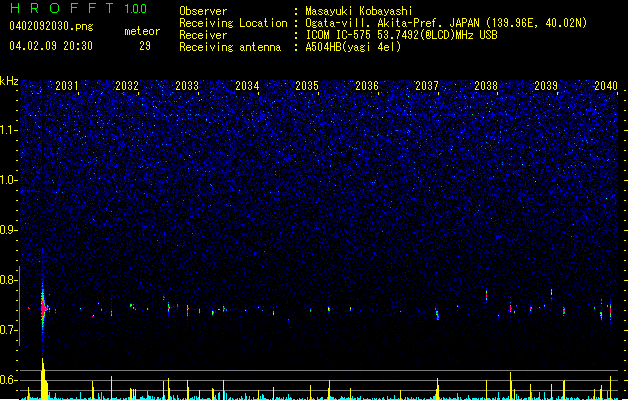This screenshot has width=629, height=400.
Task: Click the 2038 time marker
Action: (486, 85)
